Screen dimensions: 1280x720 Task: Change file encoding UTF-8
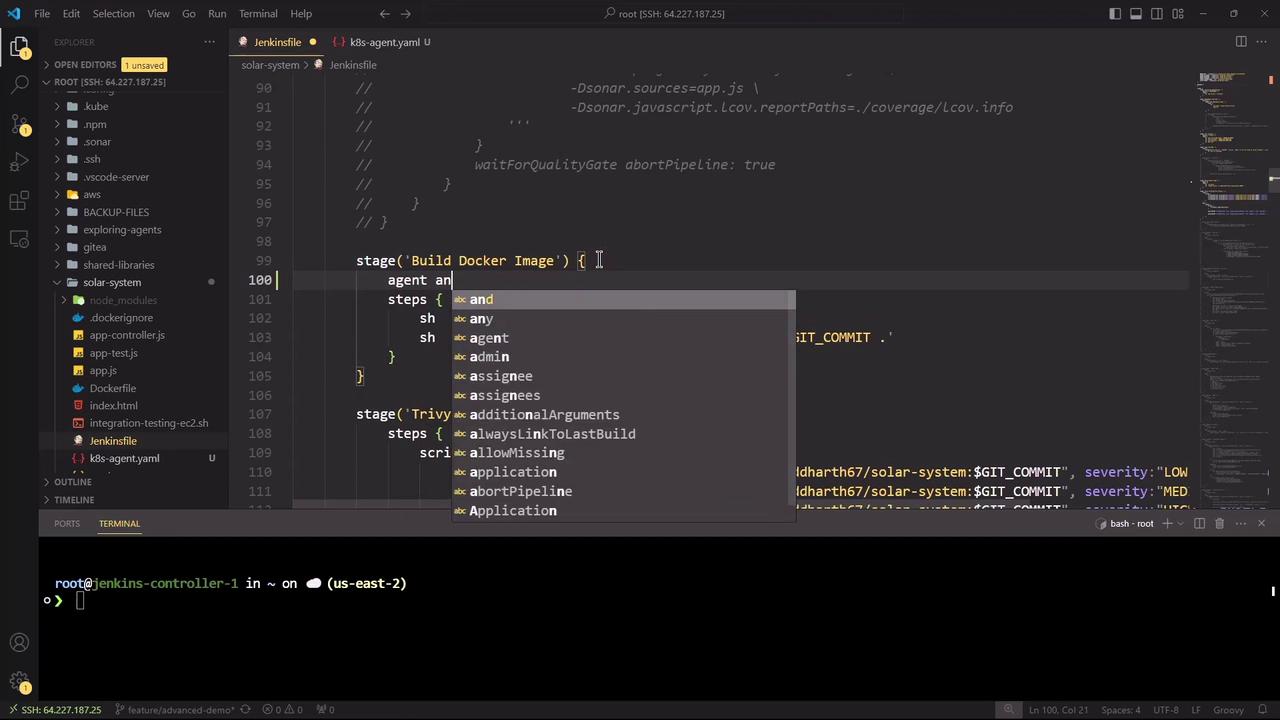1165,710
